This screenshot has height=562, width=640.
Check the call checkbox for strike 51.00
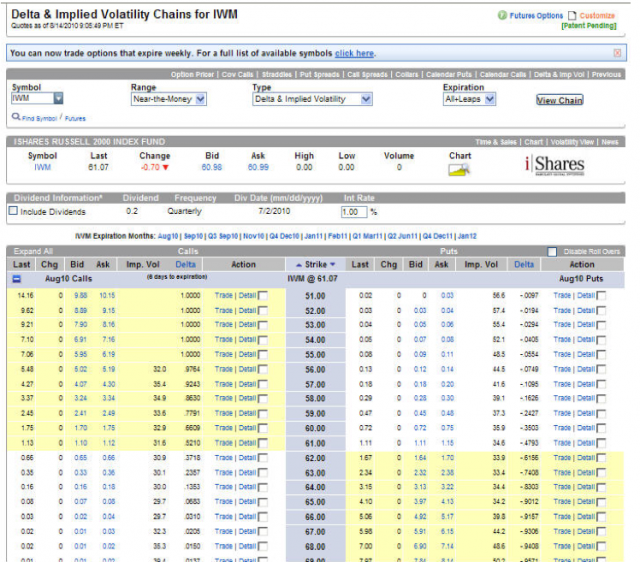(263, 296)
